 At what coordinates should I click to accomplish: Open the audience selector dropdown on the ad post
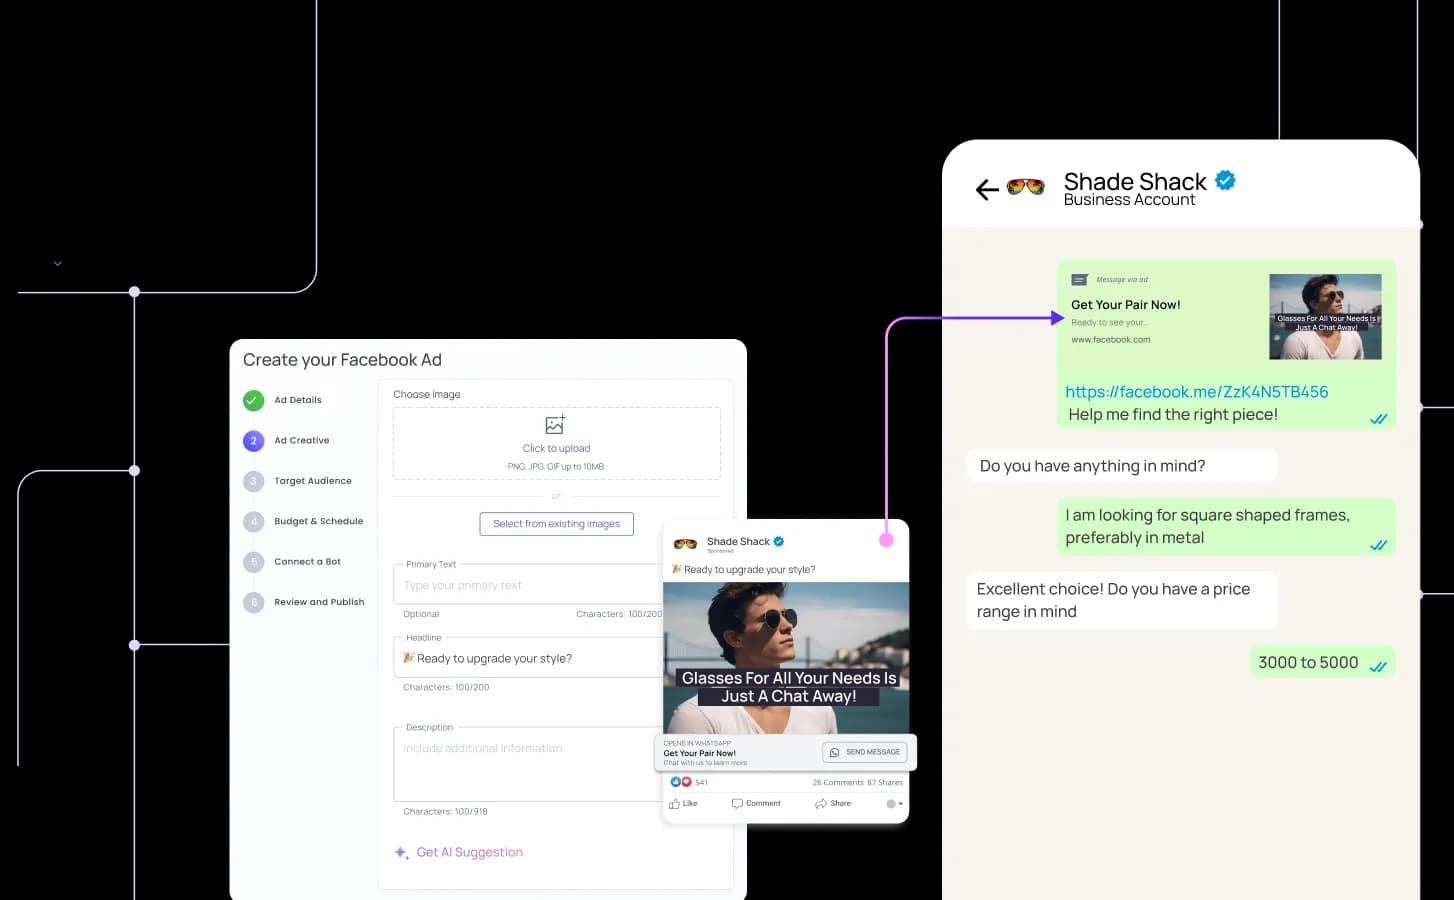click(x=894, y=804)
